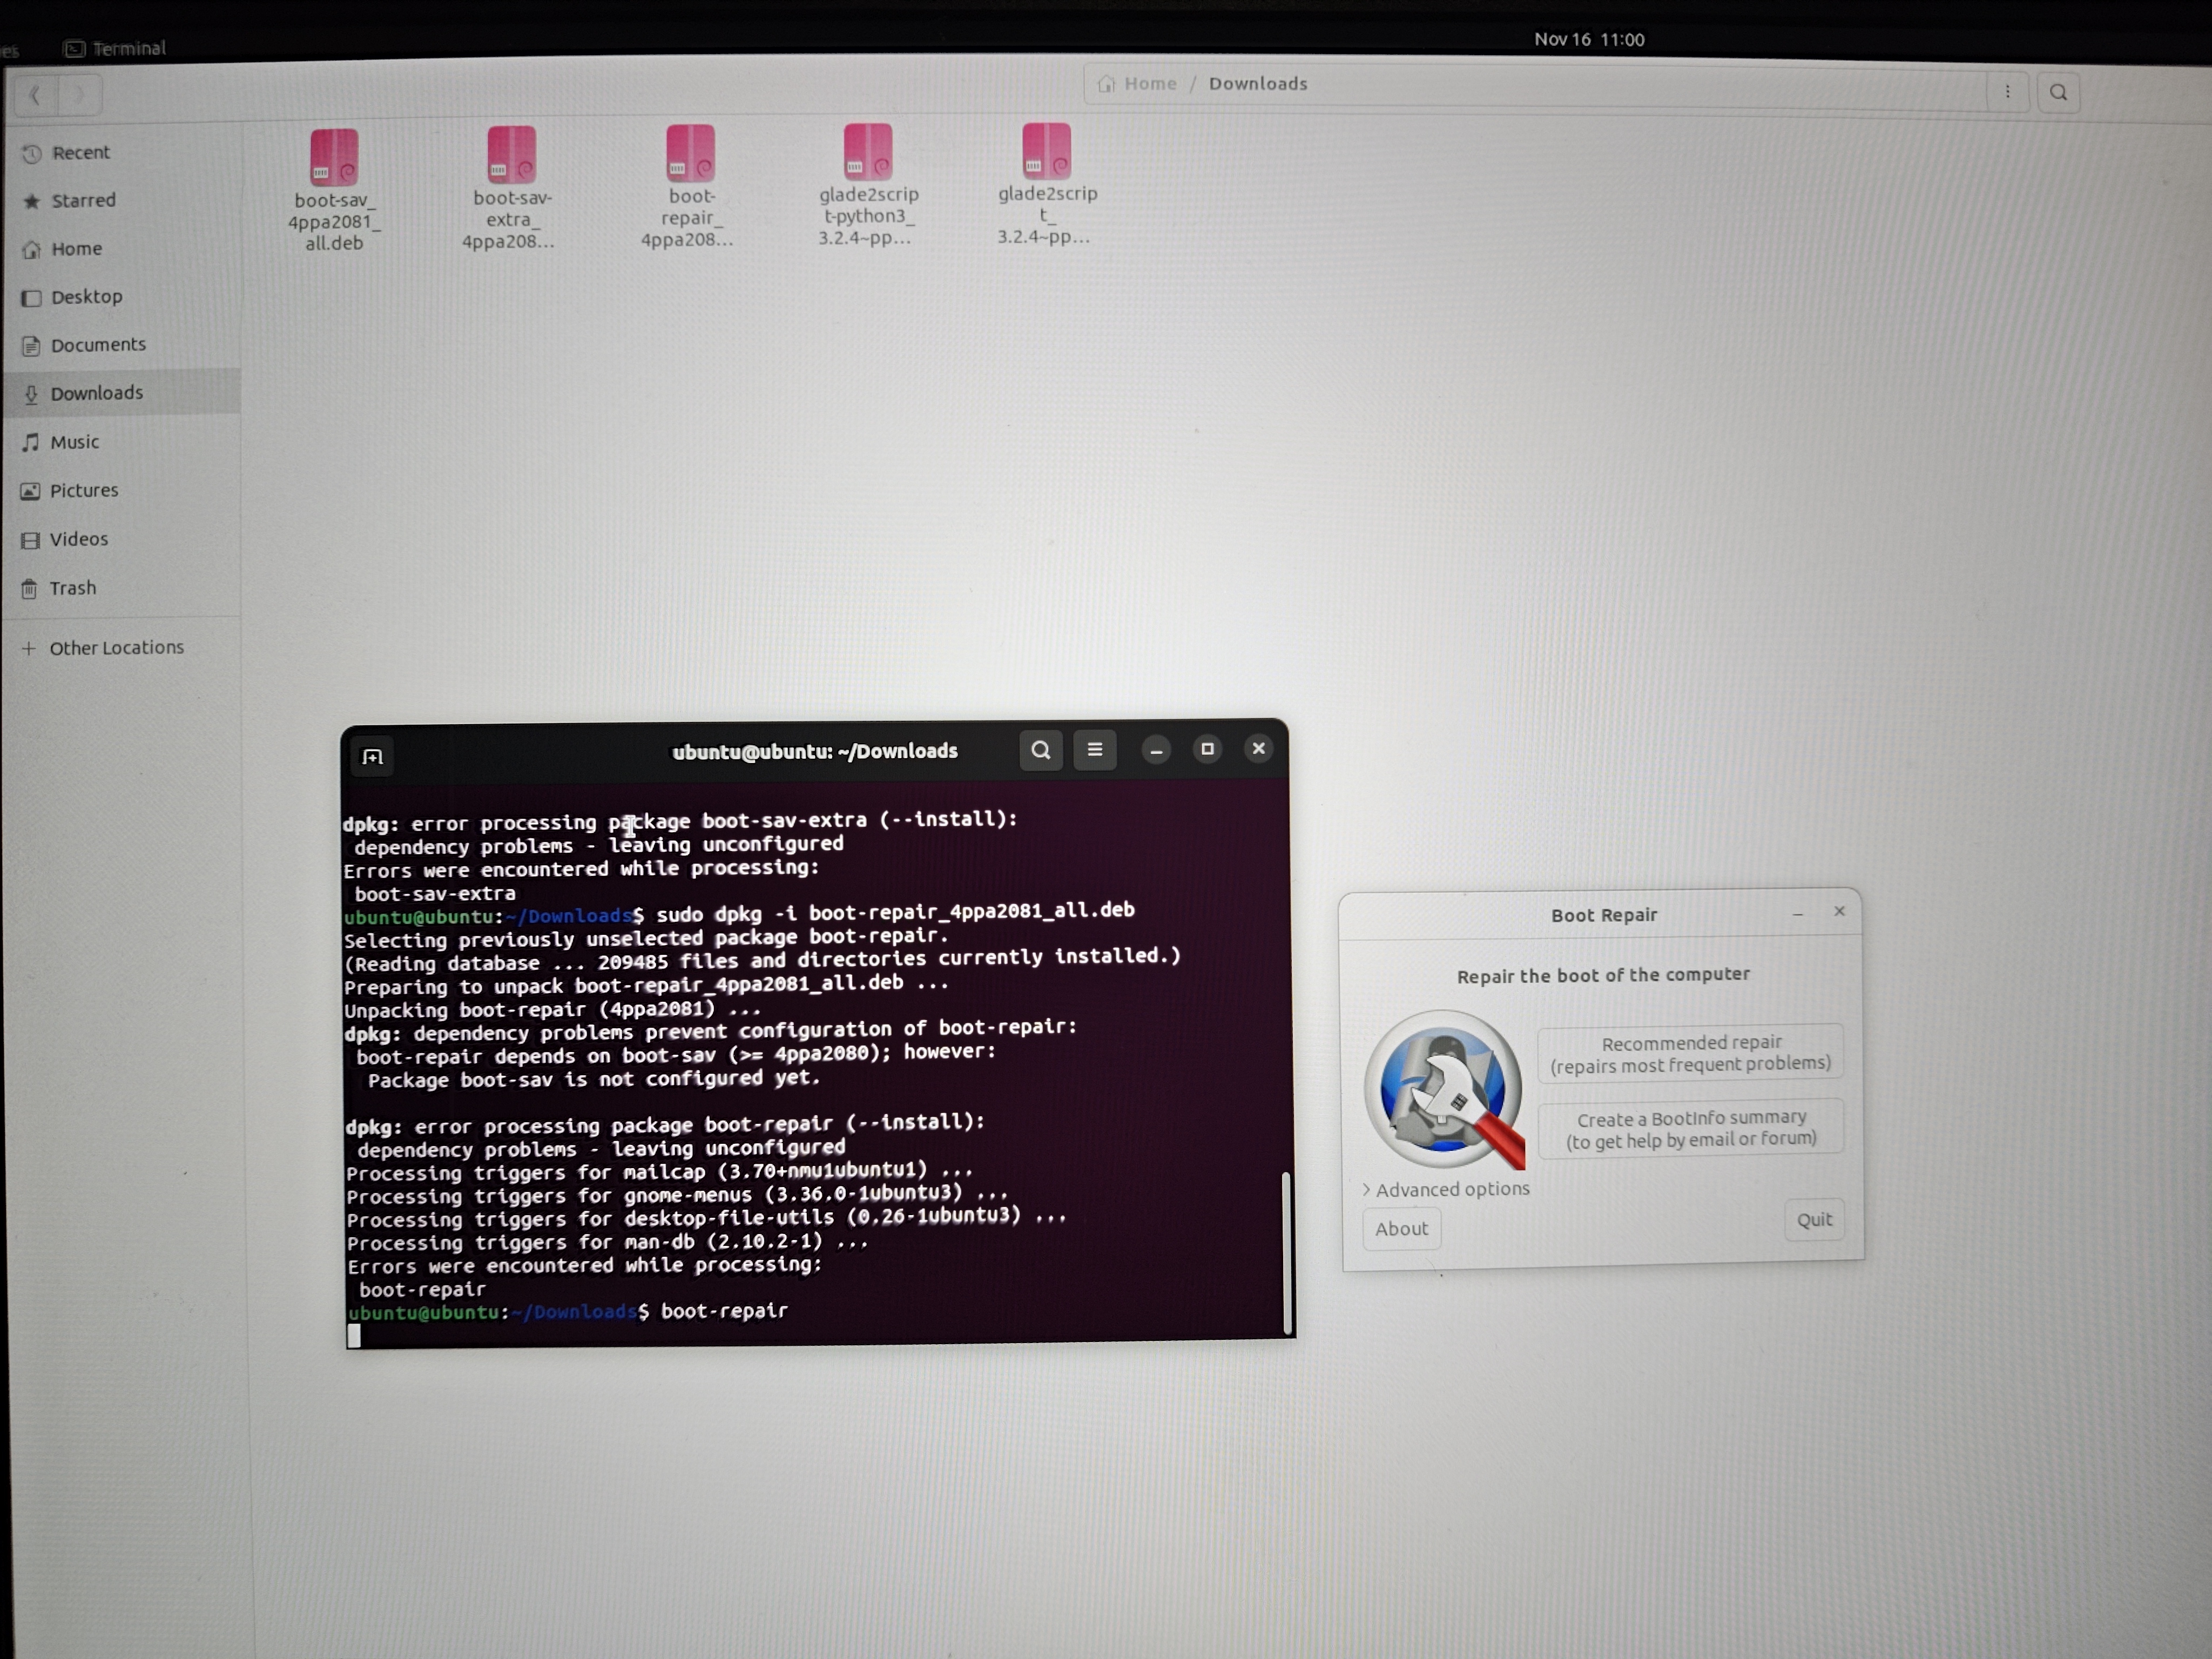The image size is (2212, 1659).
Task: Select the boot-repair deb package icon
Action: click(690, 154)
